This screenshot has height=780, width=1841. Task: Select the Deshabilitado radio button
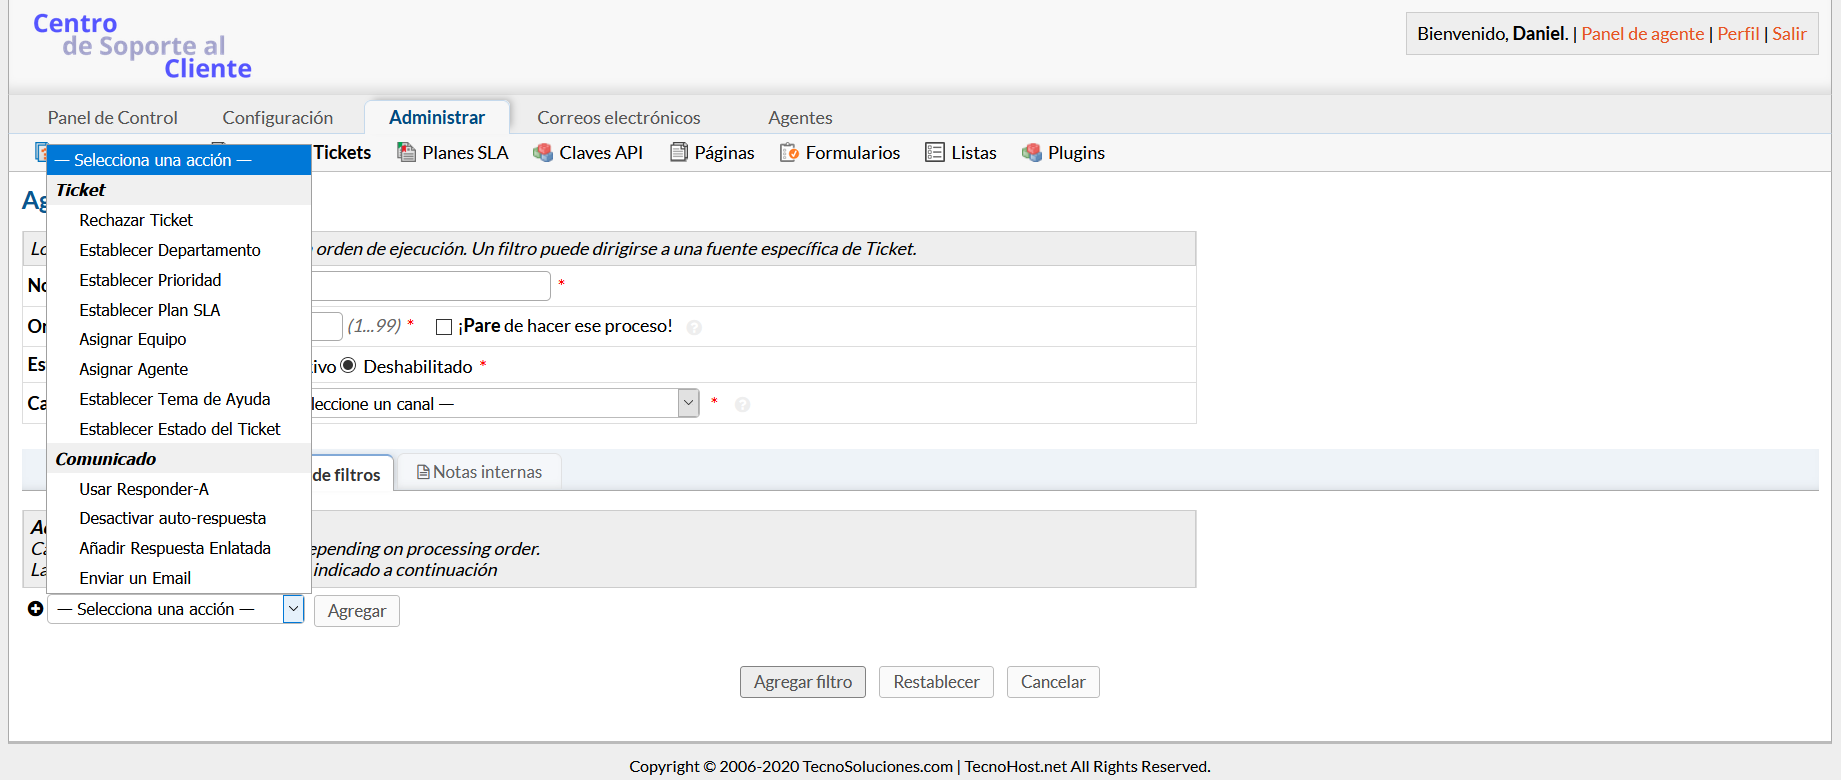348,366
